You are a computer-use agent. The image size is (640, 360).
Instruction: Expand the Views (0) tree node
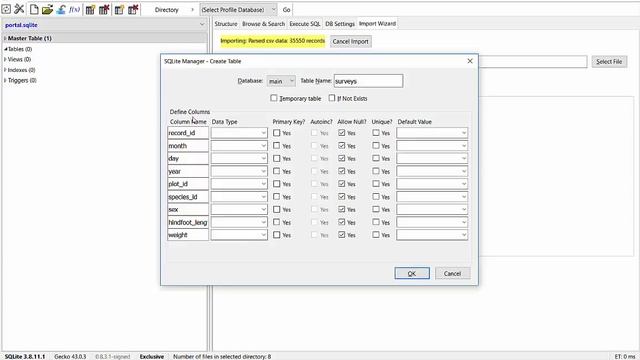click(5, 59)
